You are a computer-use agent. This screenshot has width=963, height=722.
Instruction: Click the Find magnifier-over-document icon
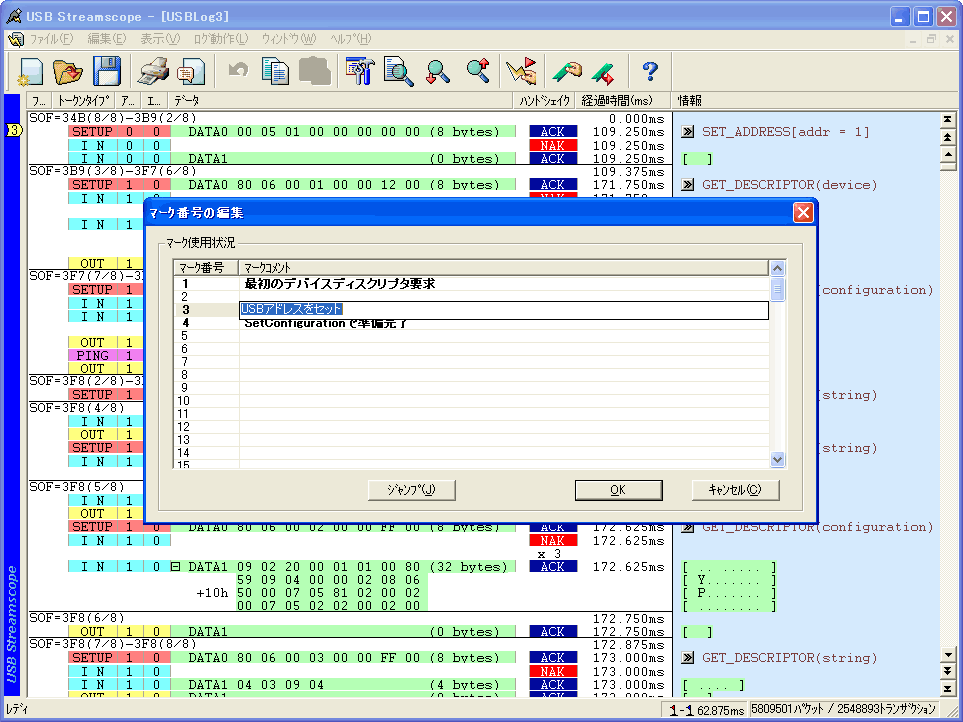[x=399, y=71]
